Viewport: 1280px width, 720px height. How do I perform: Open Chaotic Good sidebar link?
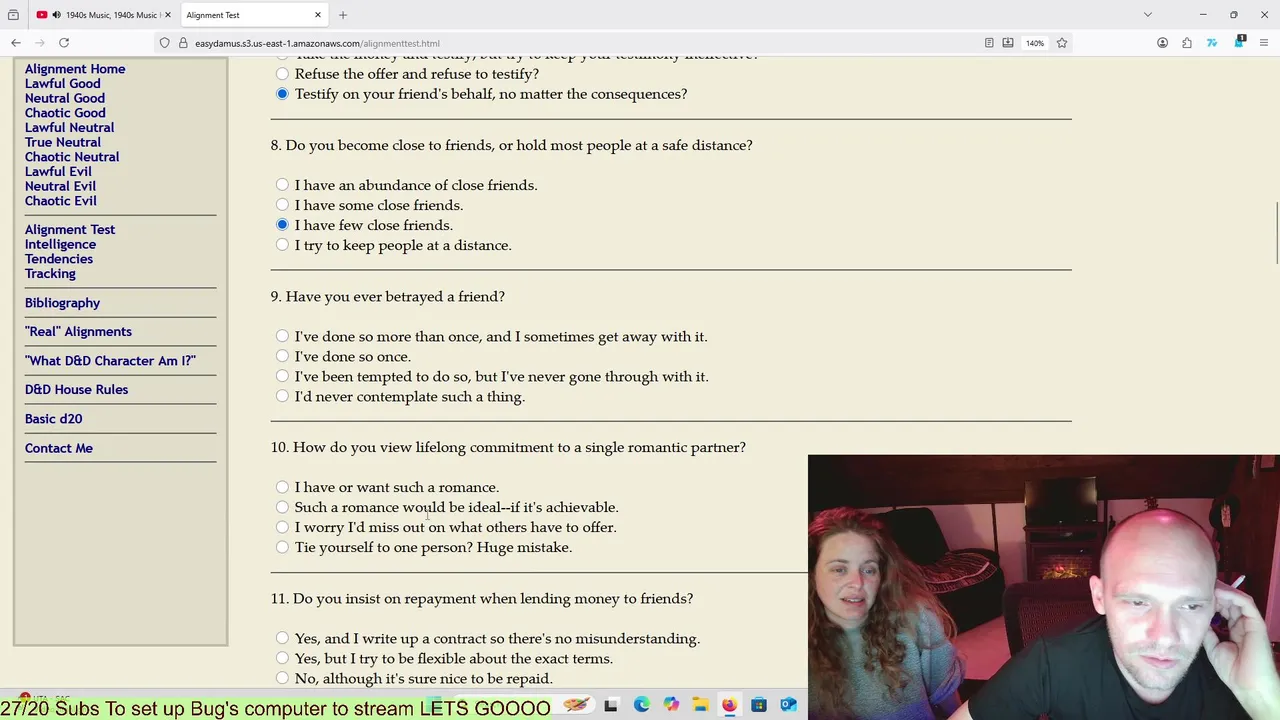tap(65, 113)
